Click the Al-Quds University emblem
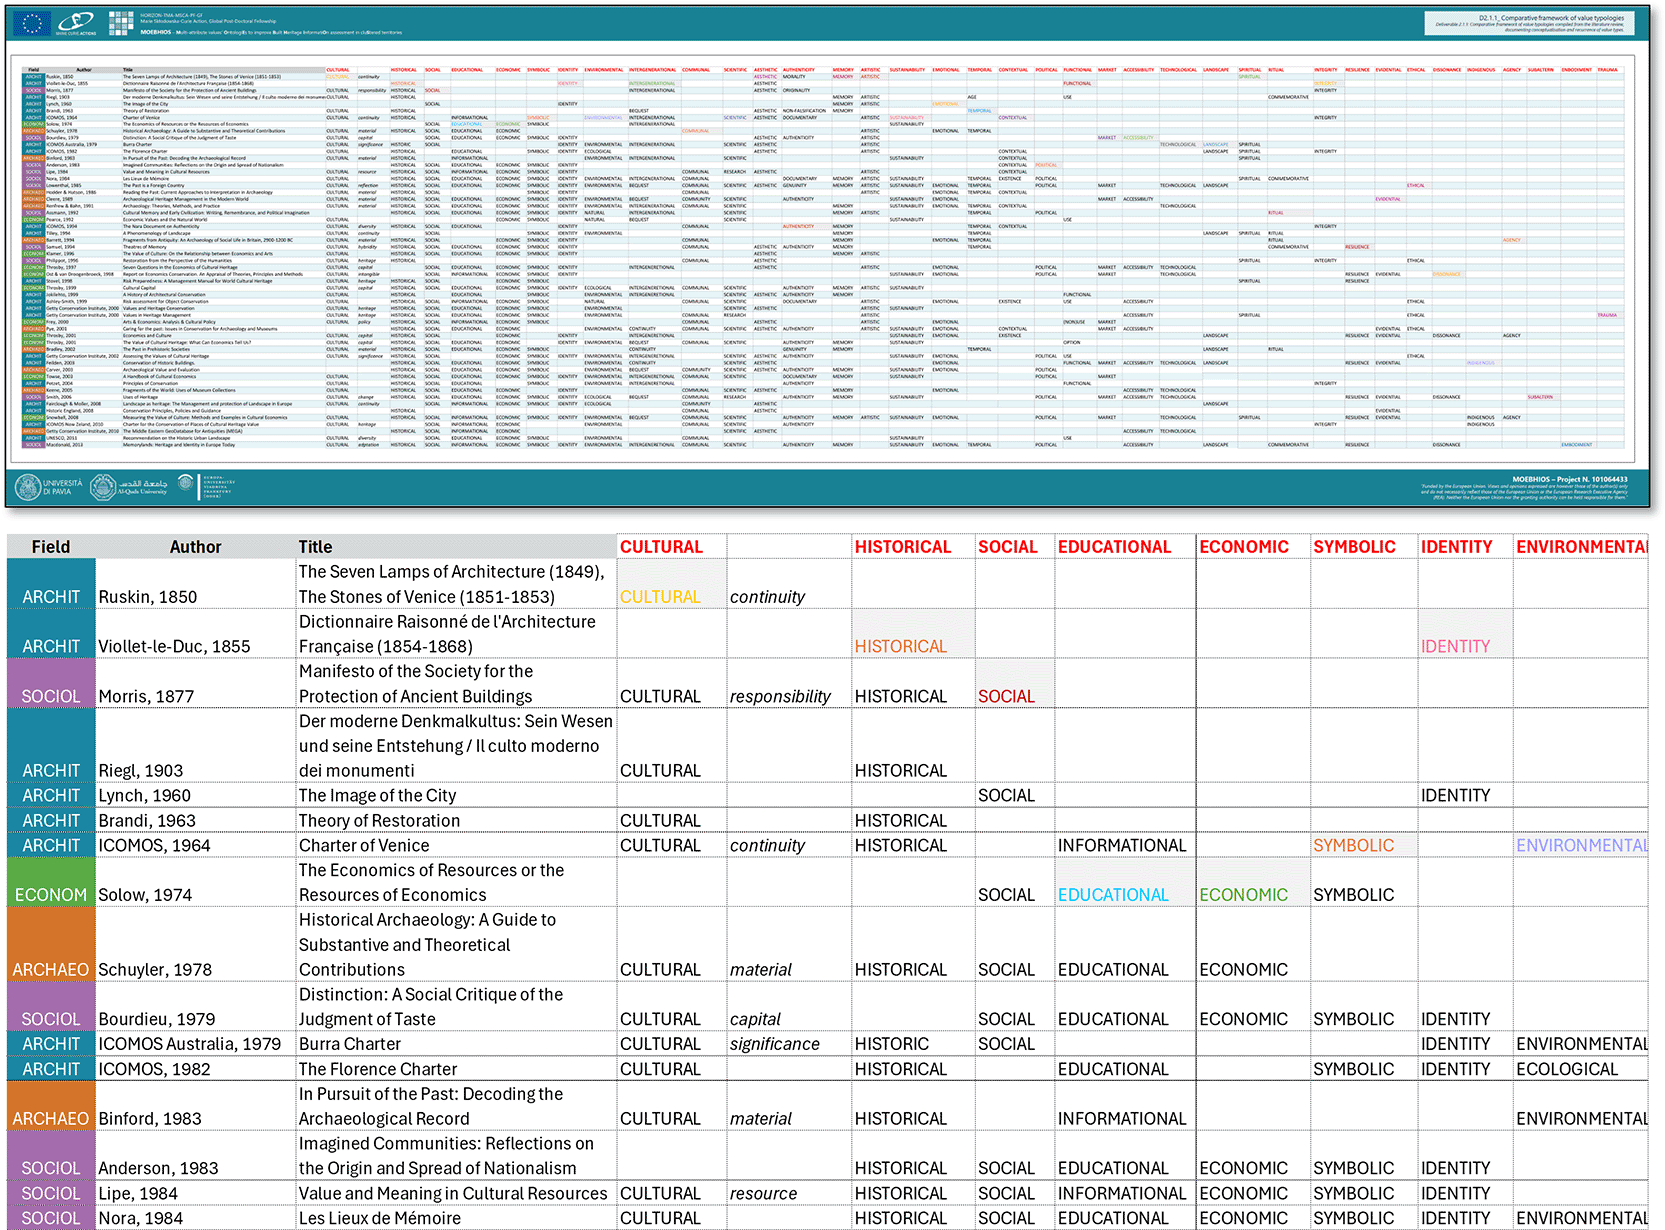Screen dimensions: 1665x1230 point(102,487)
